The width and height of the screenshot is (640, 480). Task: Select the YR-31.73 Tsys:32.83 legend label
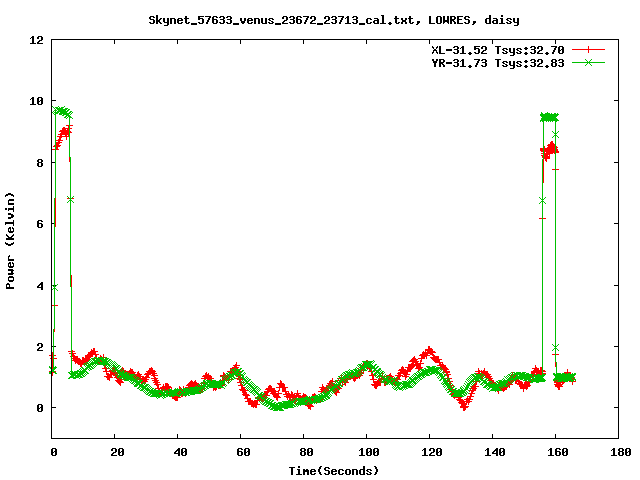498,63
